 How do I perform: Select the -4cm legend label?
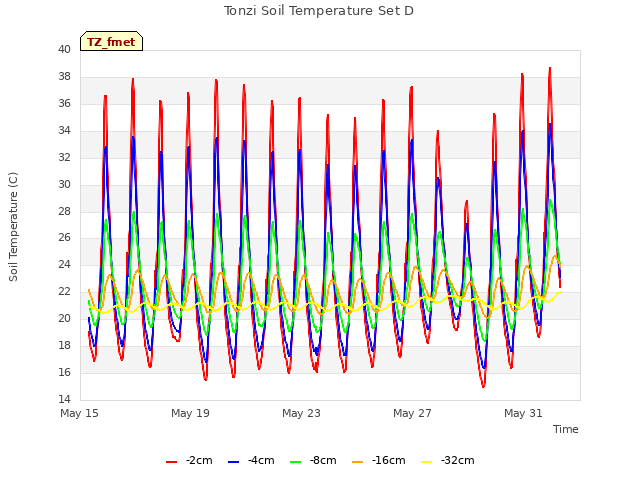[x=261, y=460]
